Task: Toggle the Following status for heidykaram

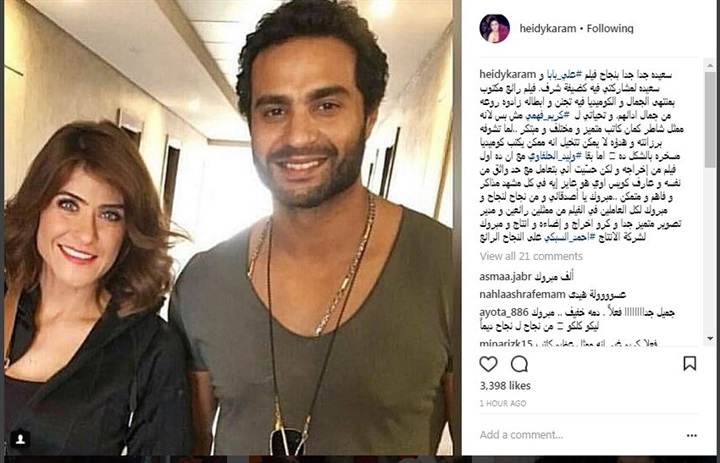Action: click(x=610, y=28)
